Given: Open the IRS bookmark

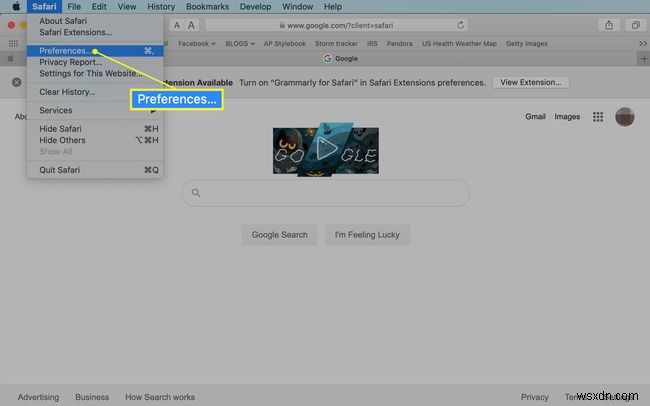Looking at the screenshot, I should click(372, 44).
